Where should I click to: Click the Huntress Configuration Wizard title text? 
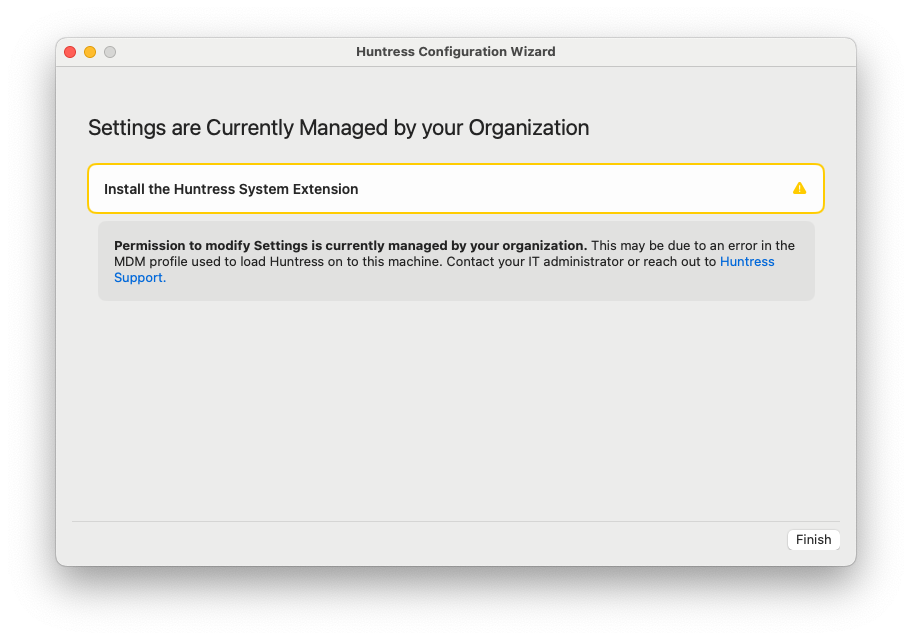pos(455,52)
